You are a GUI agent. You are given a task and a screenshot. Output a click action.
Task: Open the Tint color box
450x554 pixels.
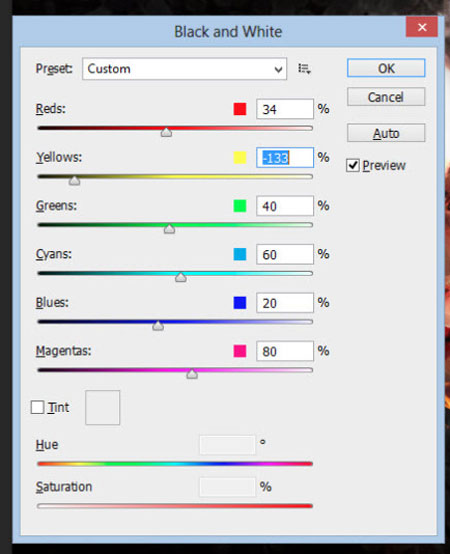pos(102,407)
